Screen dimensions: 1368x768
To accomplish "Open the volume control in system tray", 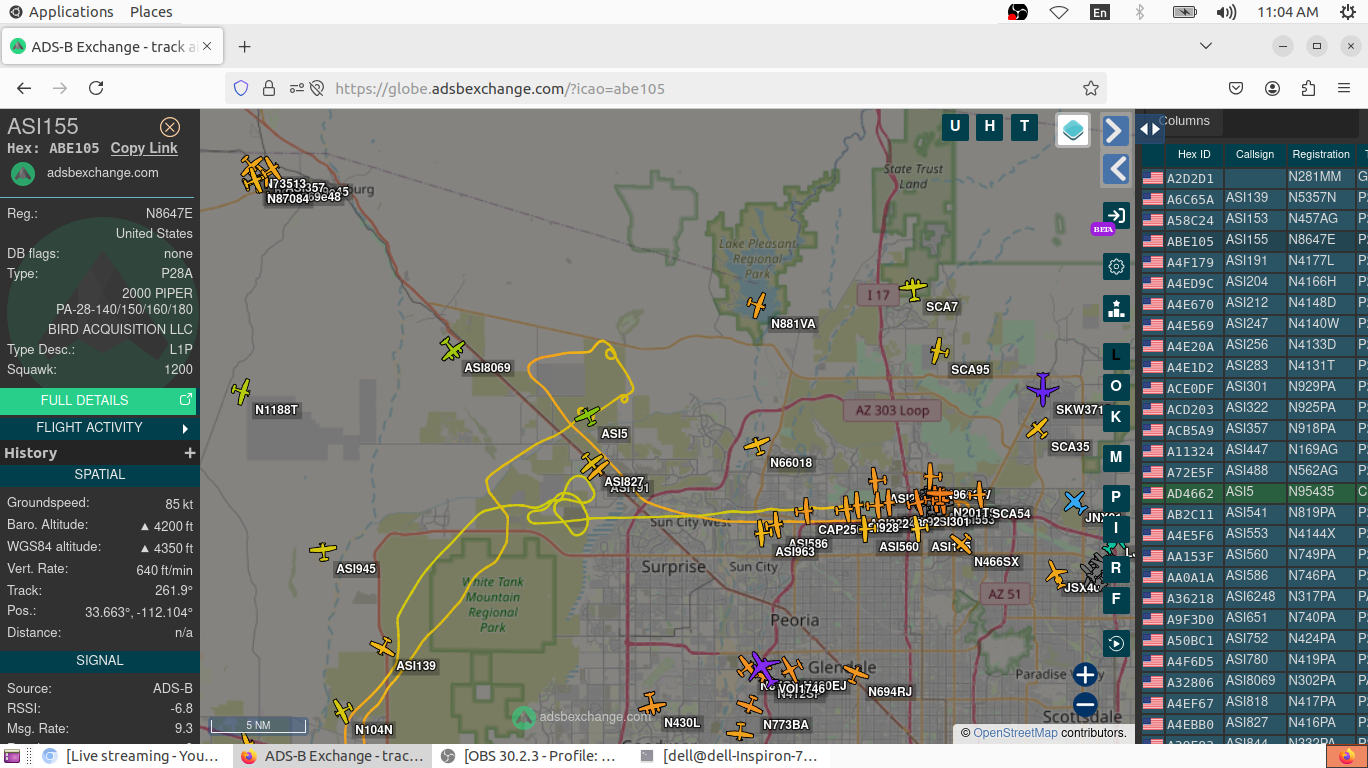I will click(x=1226, y=12).
